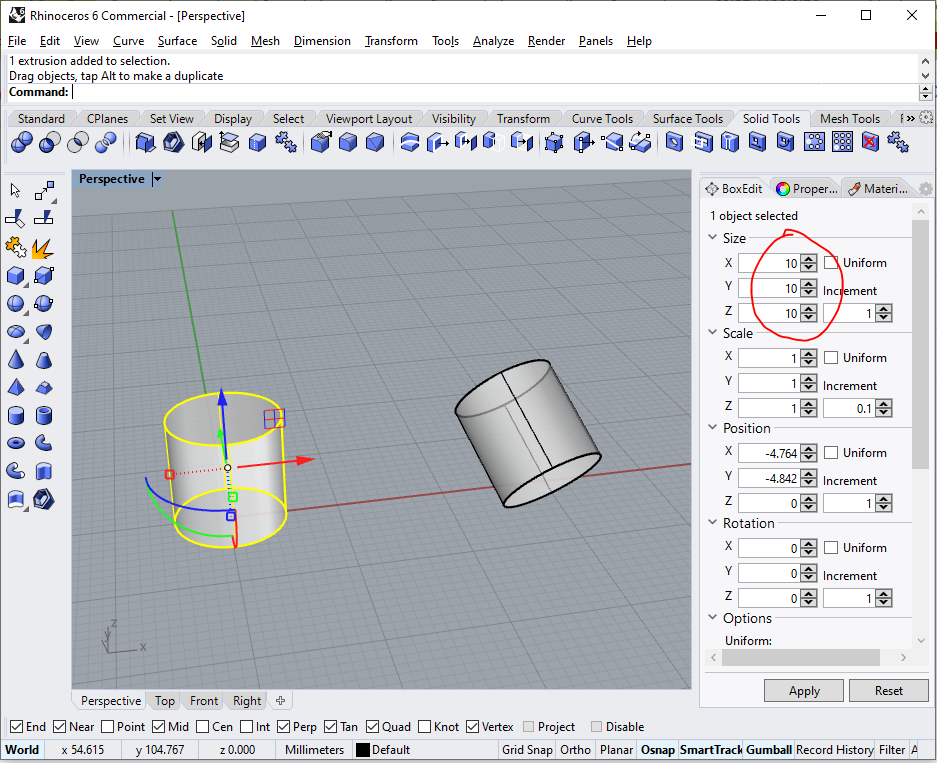Pick the Cylinder solid tool
937x763 pixels.
coord(16,415)
